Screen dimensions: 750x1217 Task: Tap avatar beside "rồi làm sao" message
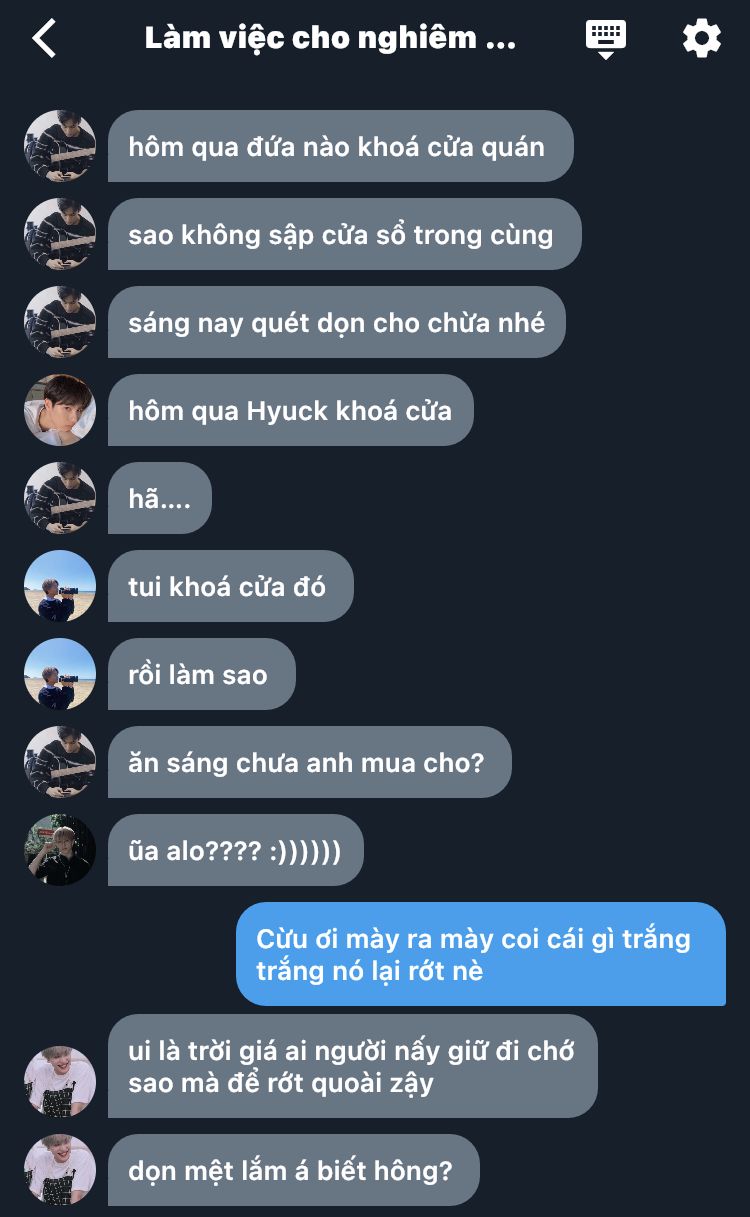click(60, 674)
